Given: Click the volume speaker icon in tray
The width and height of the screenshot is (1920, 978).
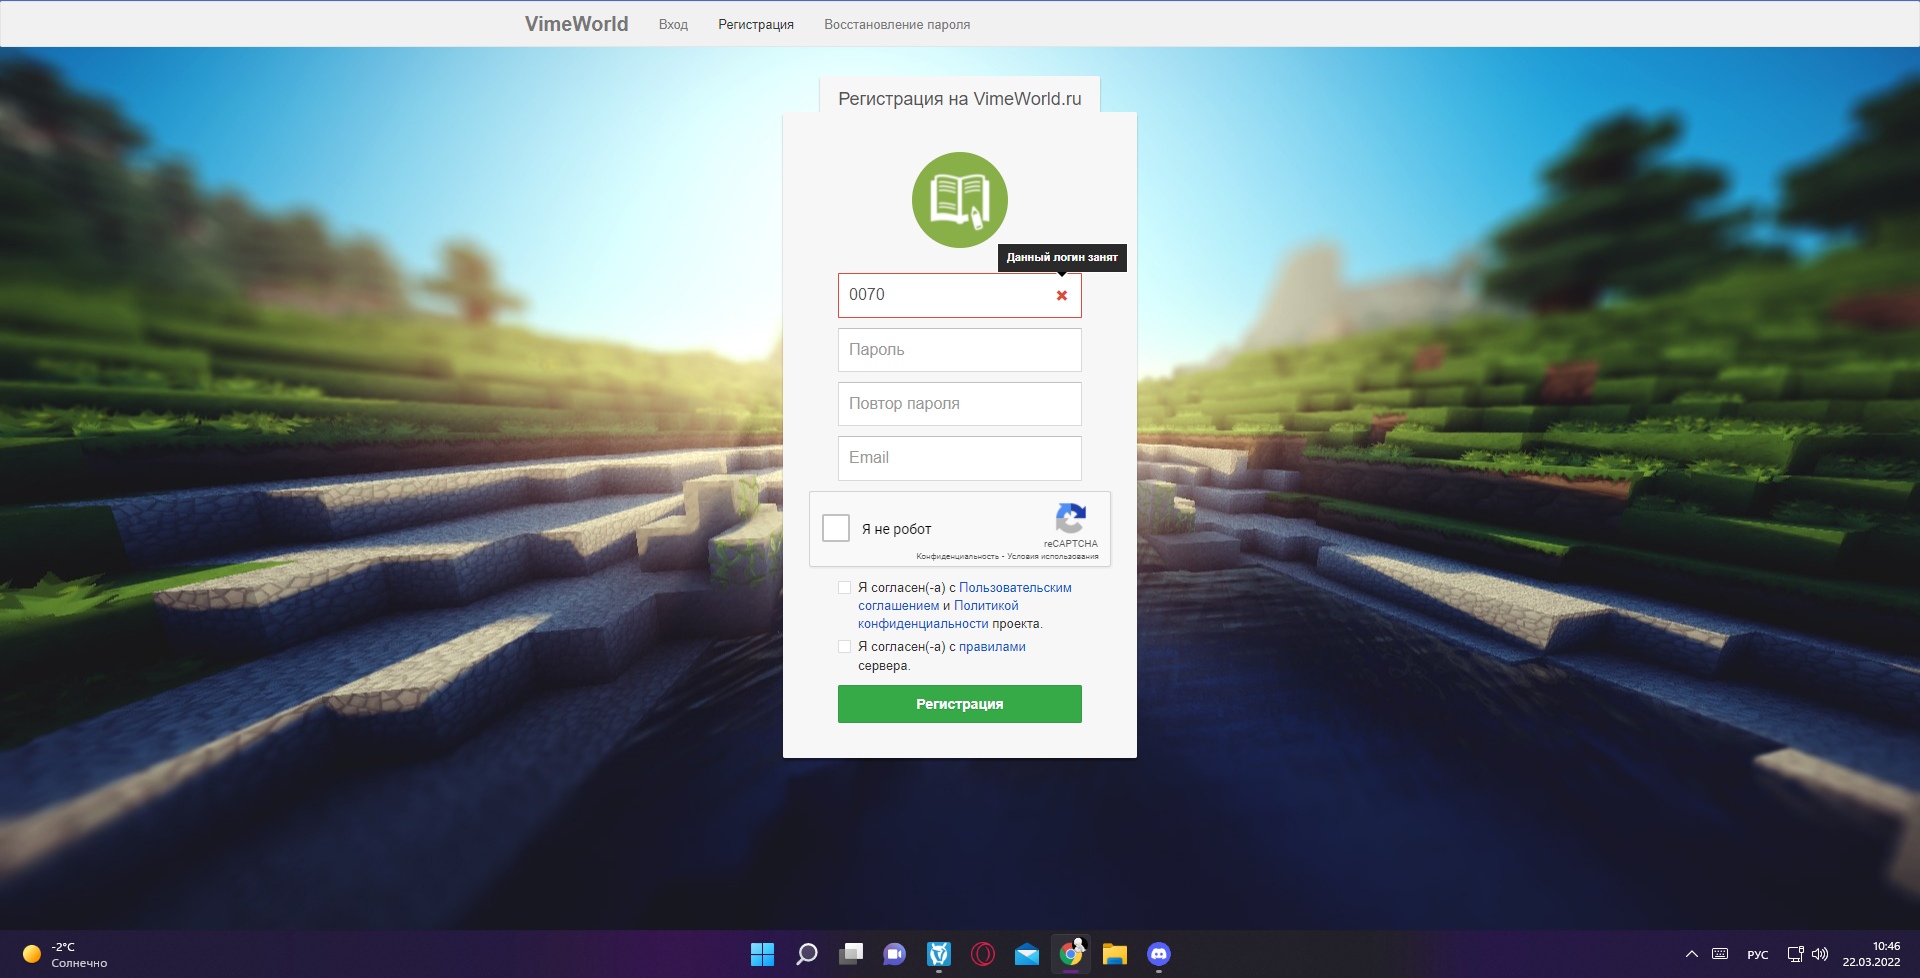Looking at the screenshot, I should (1820, 954).
